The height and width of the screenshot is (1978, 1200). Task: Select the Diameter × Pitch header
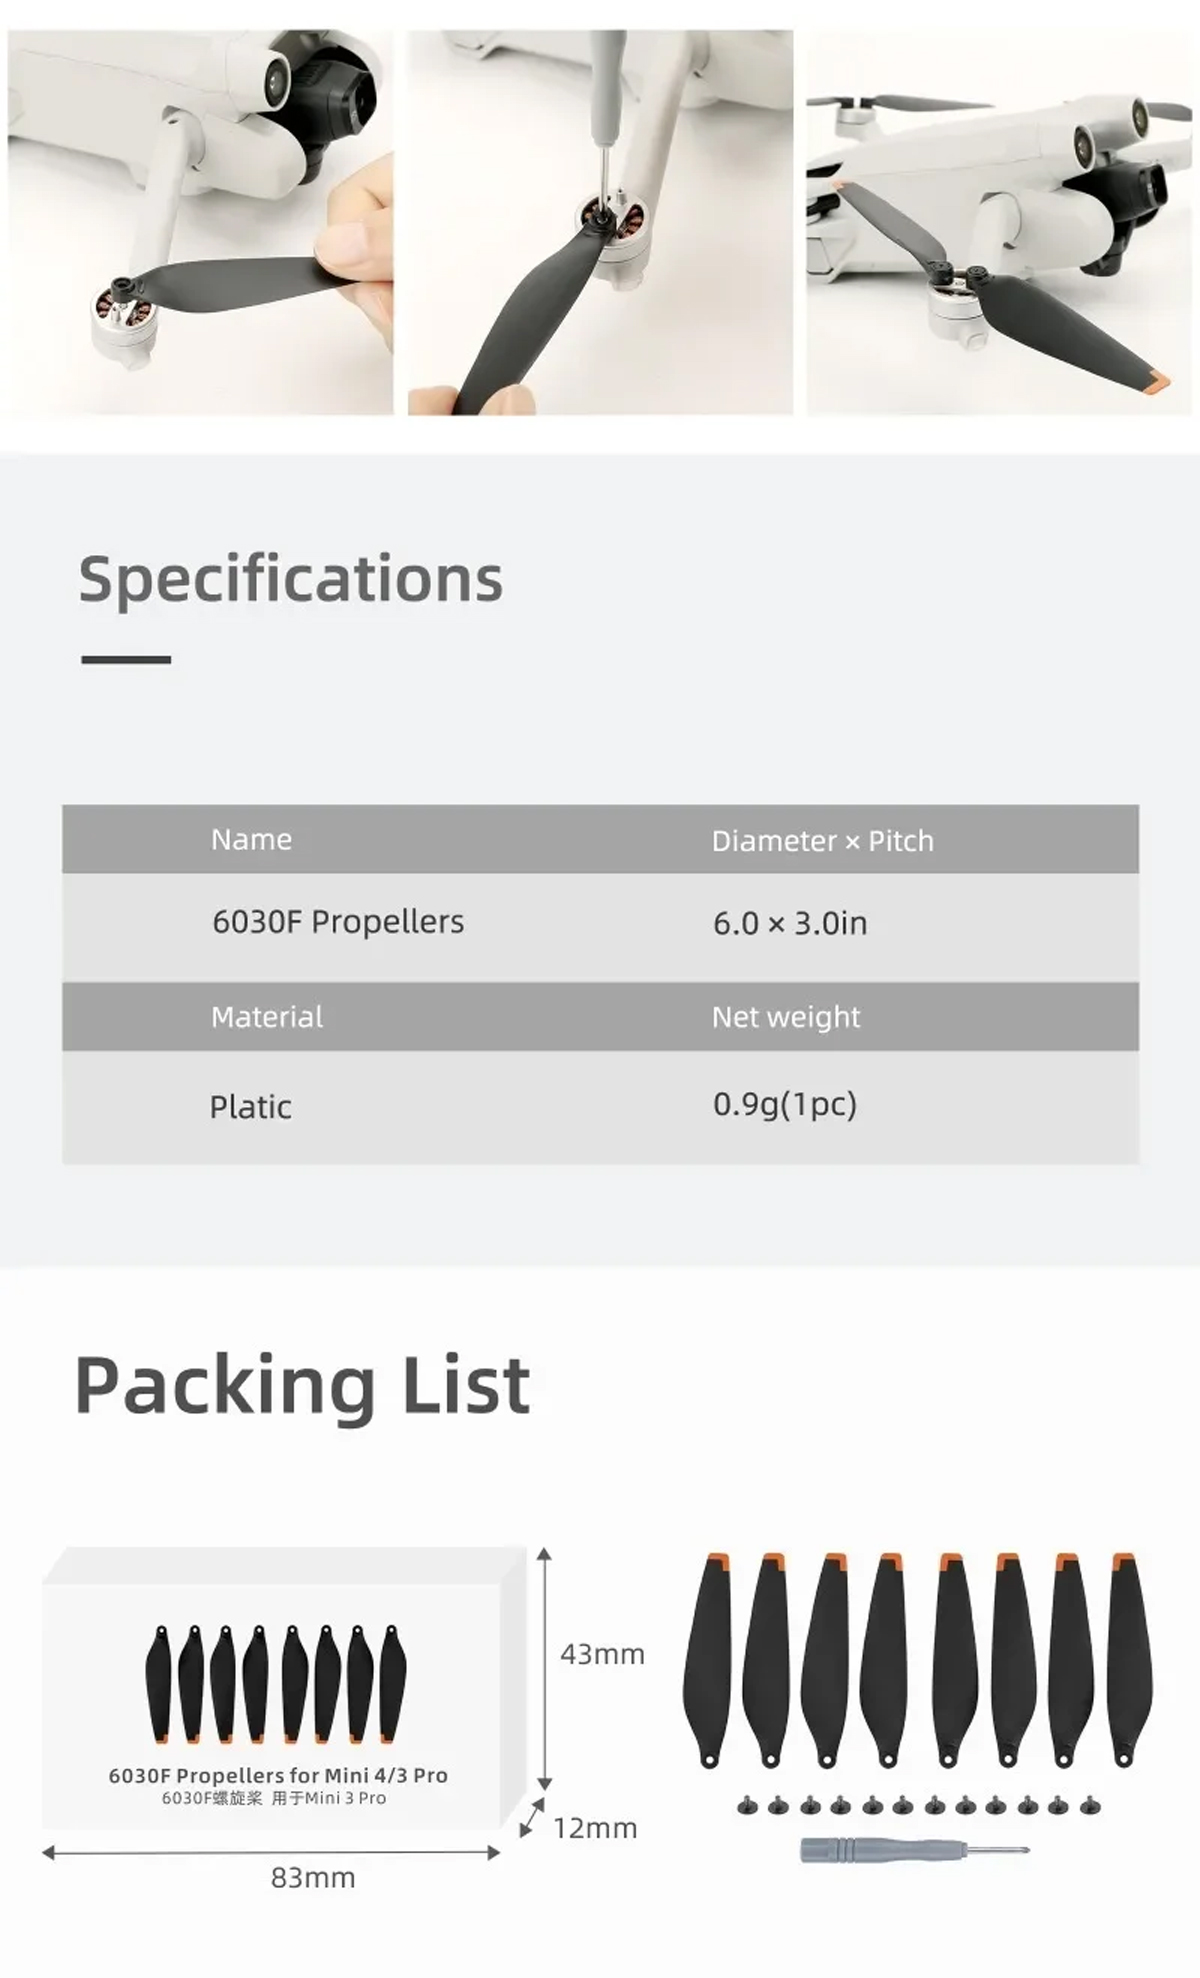[x=822, y=841]
